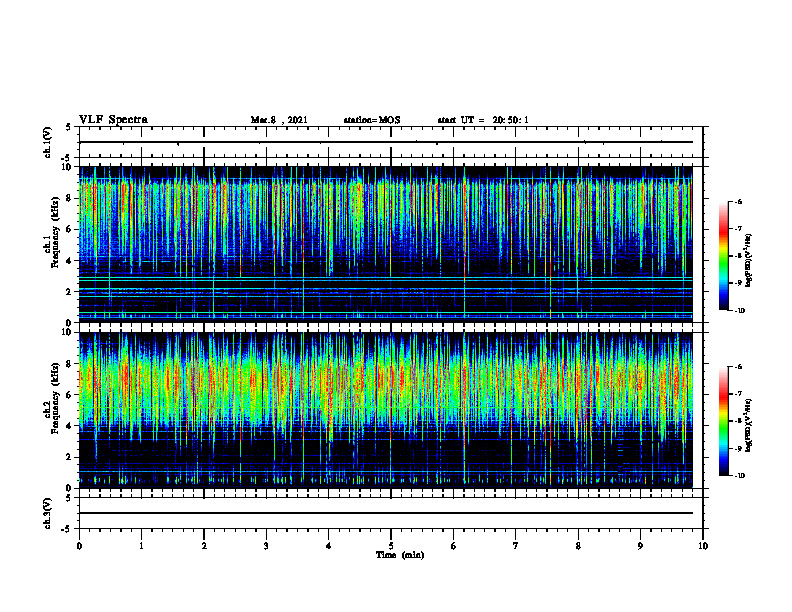Click inside the ch.1 spectrogram panel
Viewport: 792px width, 612px height.
pos(386,244)
